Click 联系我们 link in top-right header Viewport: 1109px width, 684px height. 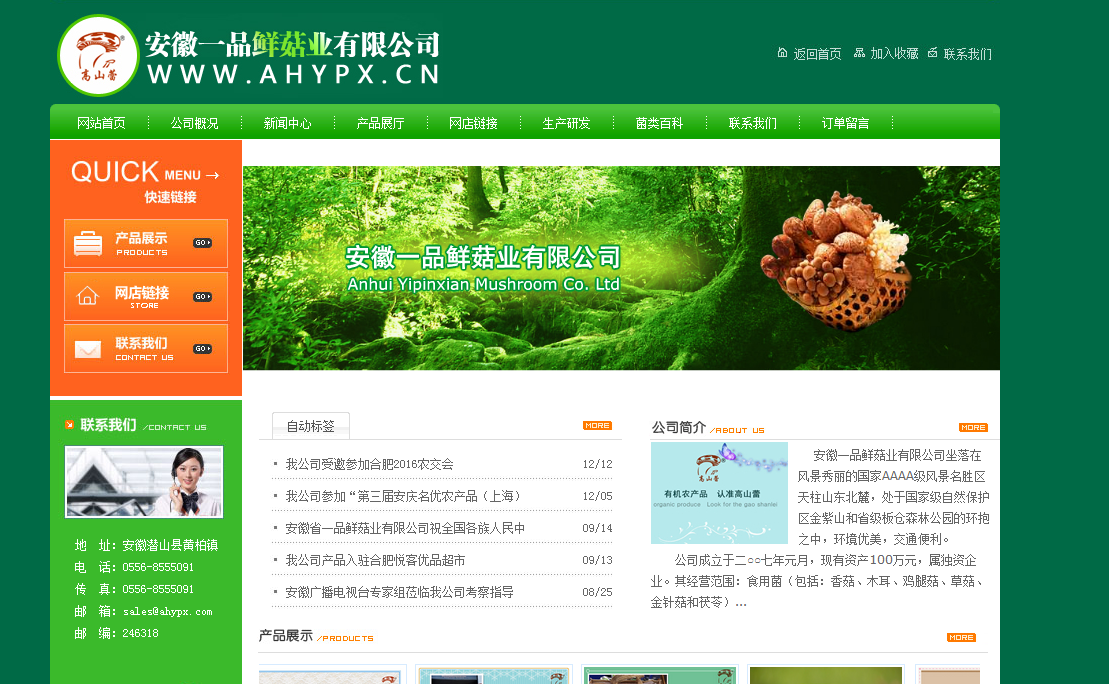968,54
